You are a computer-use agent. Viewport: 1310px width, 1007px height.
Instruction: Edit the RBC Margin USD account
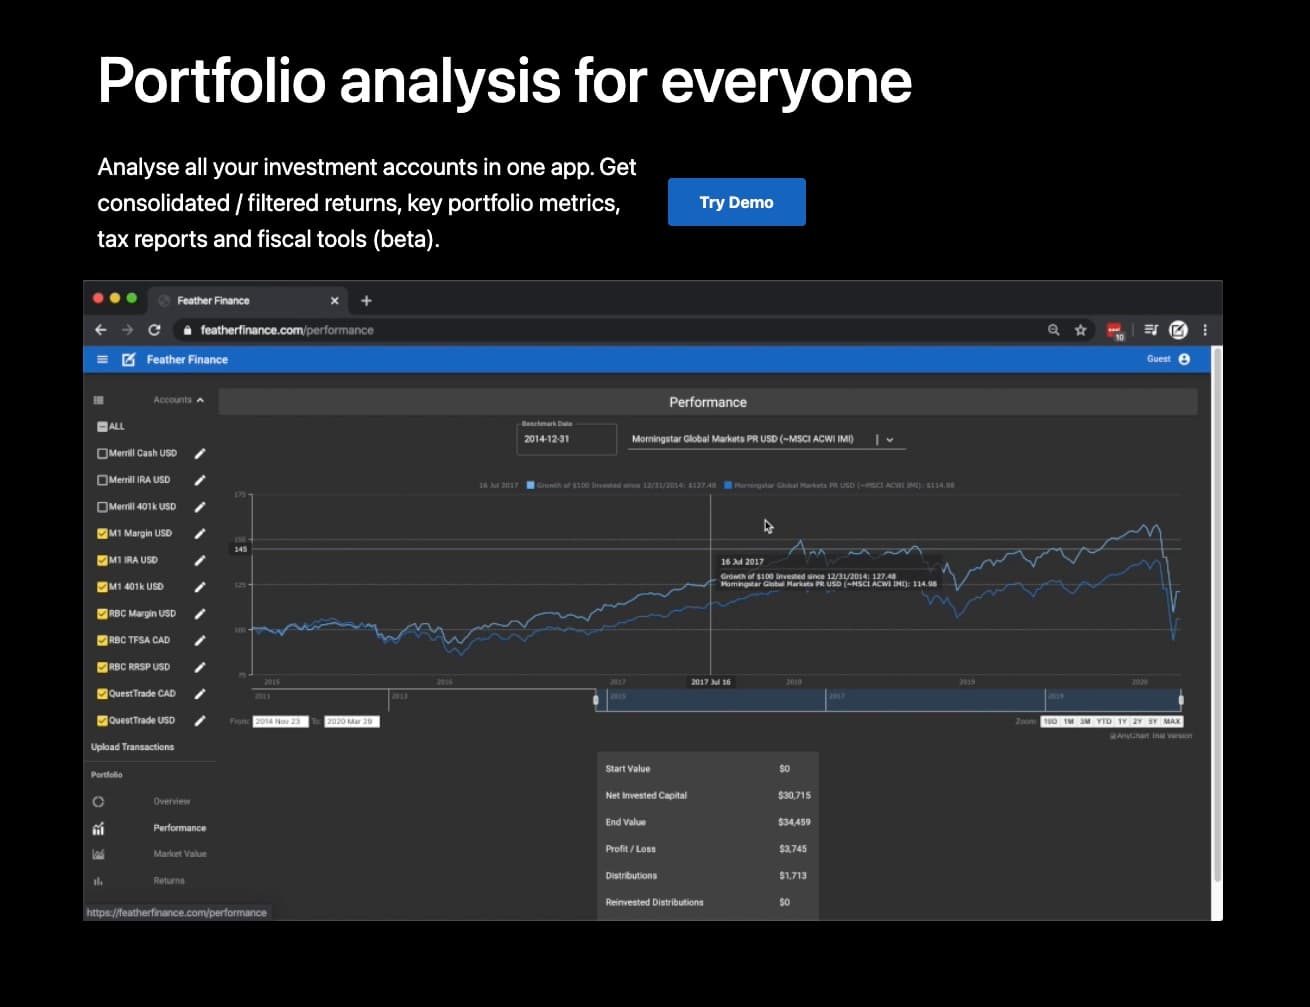(x=200, y=614)
